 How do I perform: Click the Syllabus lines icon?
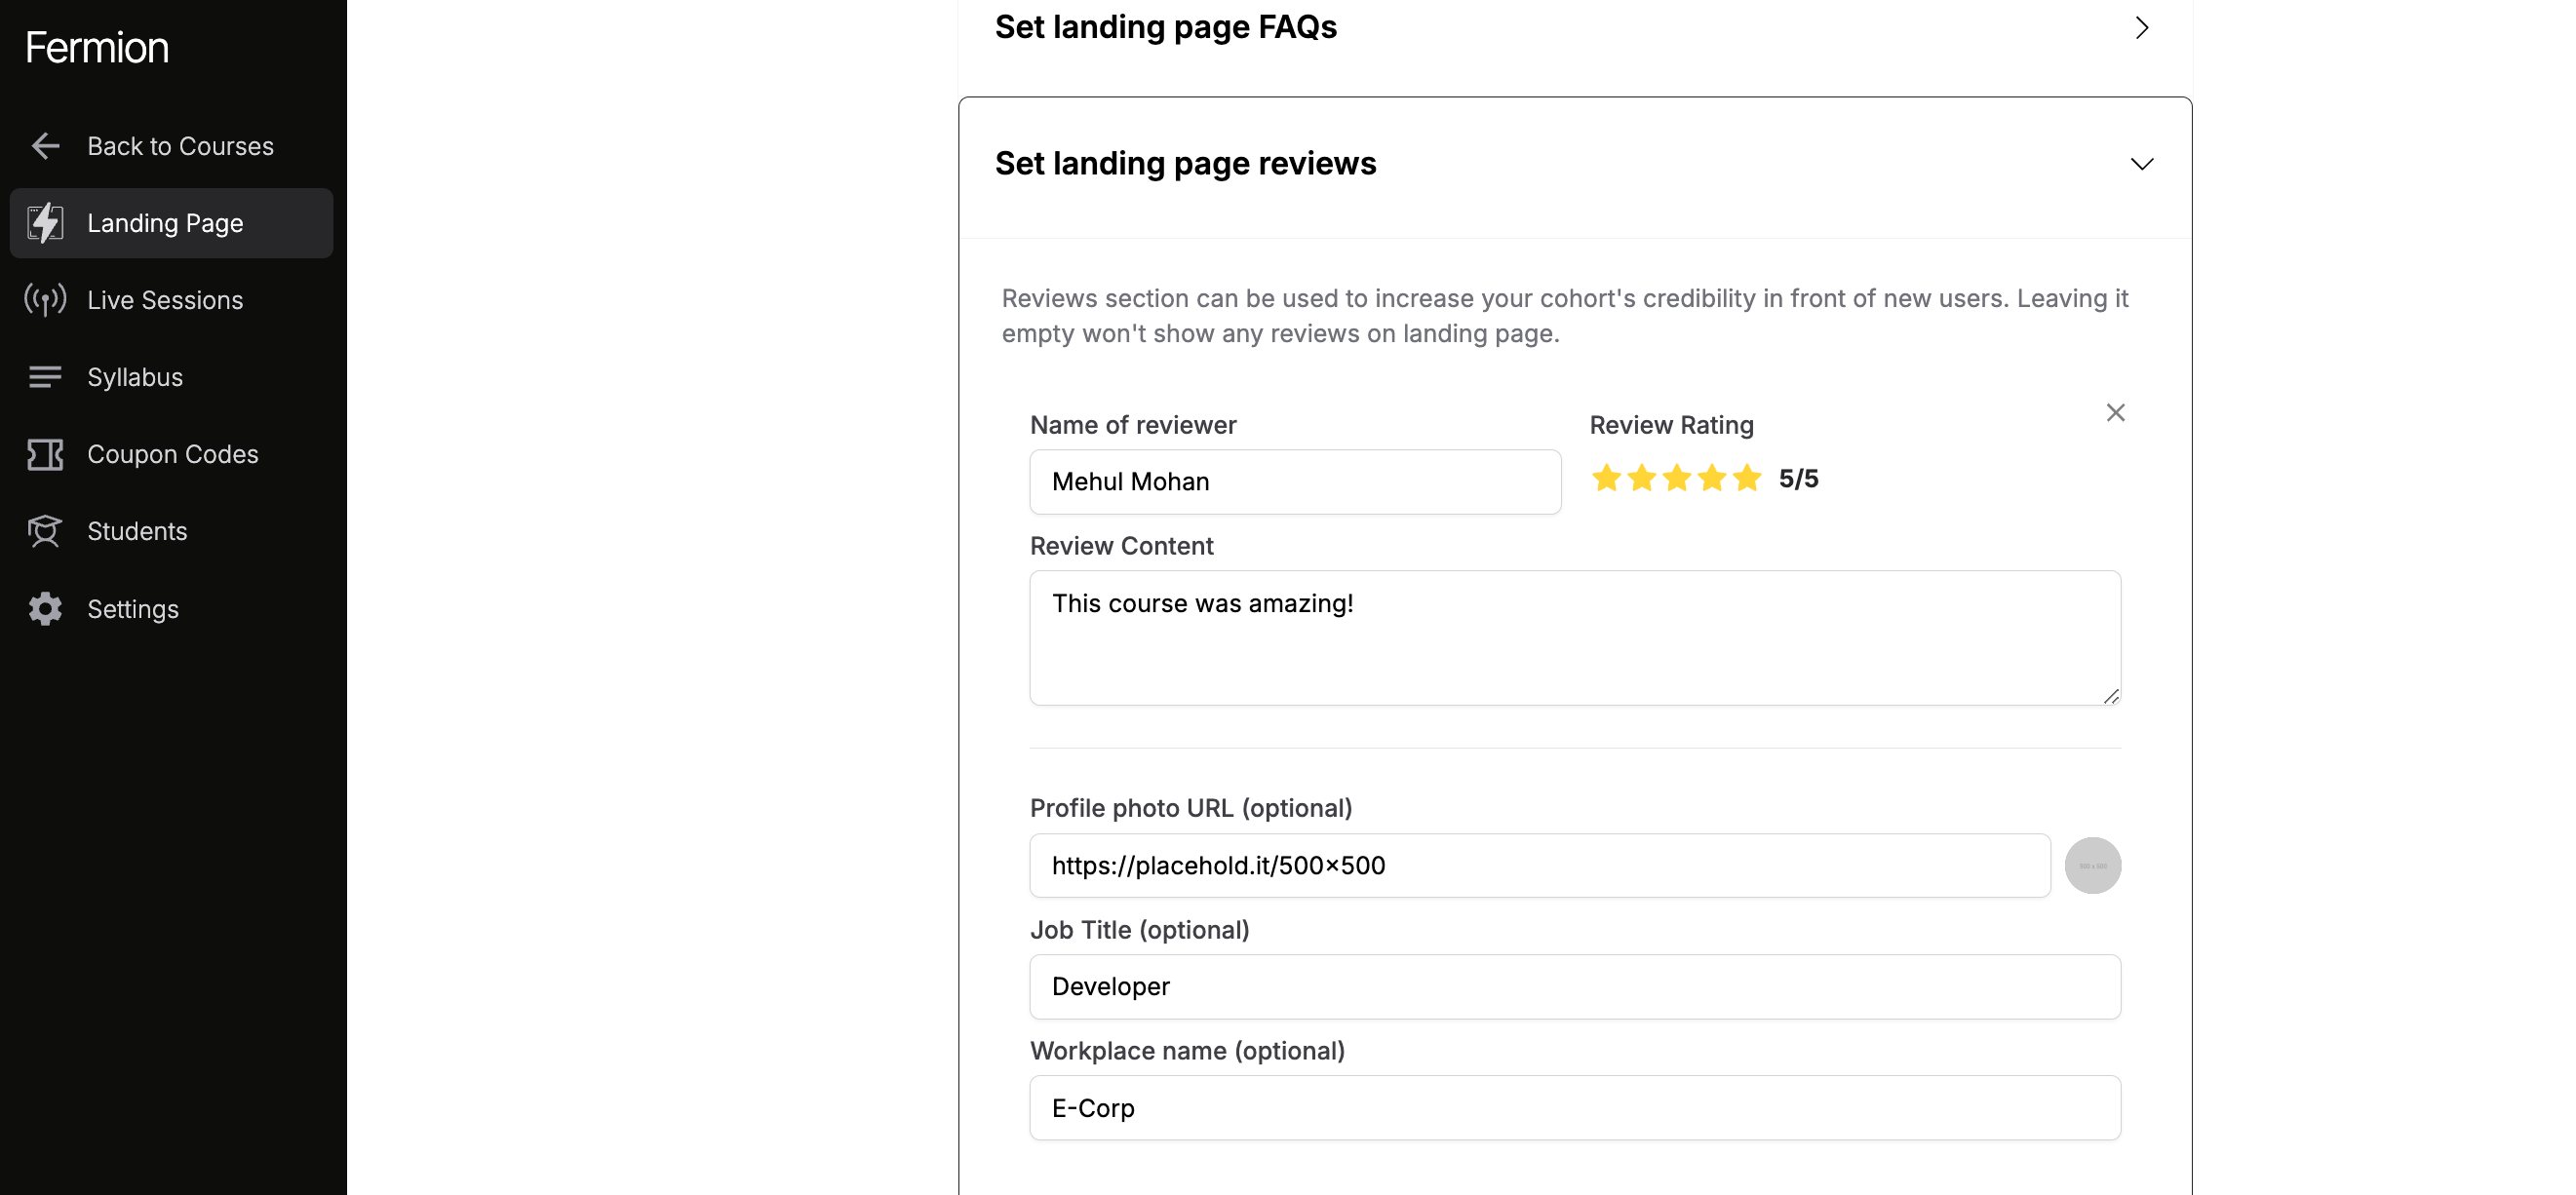45,377
